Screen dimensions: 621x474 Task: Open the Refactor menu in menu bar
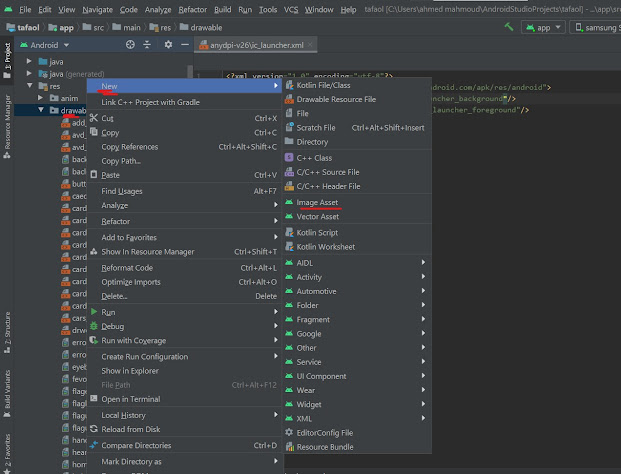(x=193, y=9)
